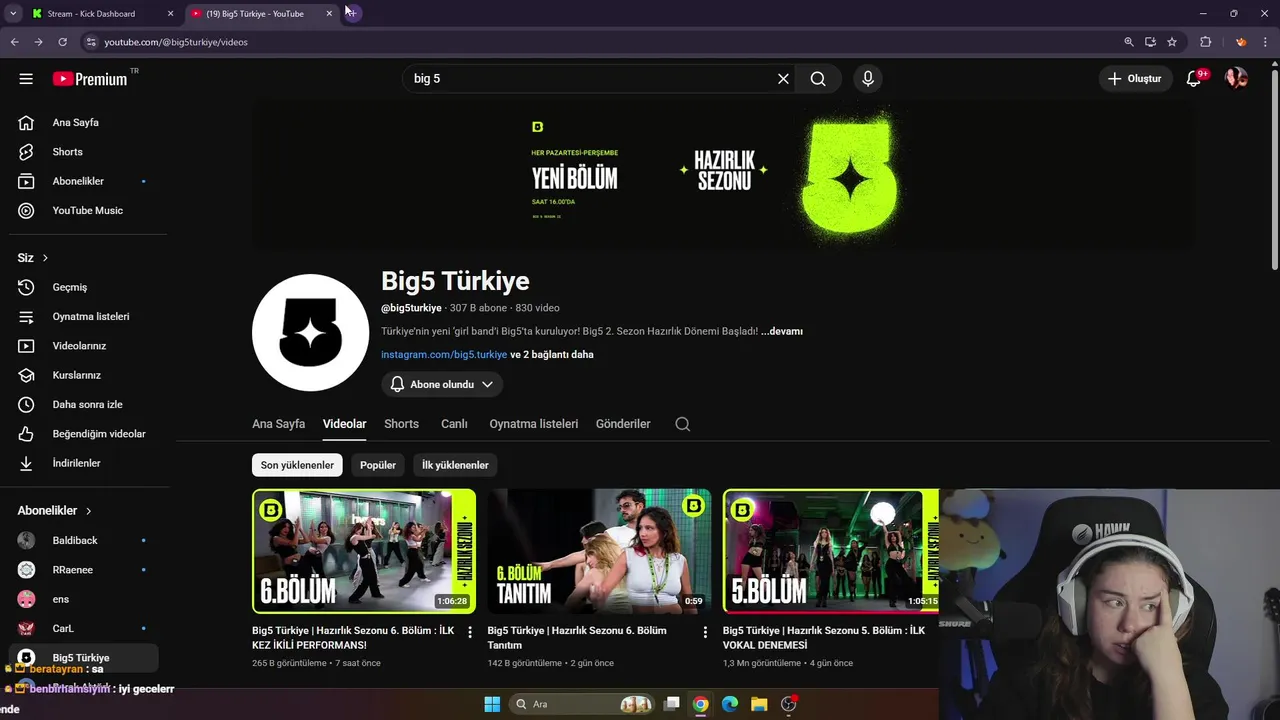Screen dimensions: 1280x720
Task: Open File Explorer from the taskbar
Action: [x=758, y=704]
